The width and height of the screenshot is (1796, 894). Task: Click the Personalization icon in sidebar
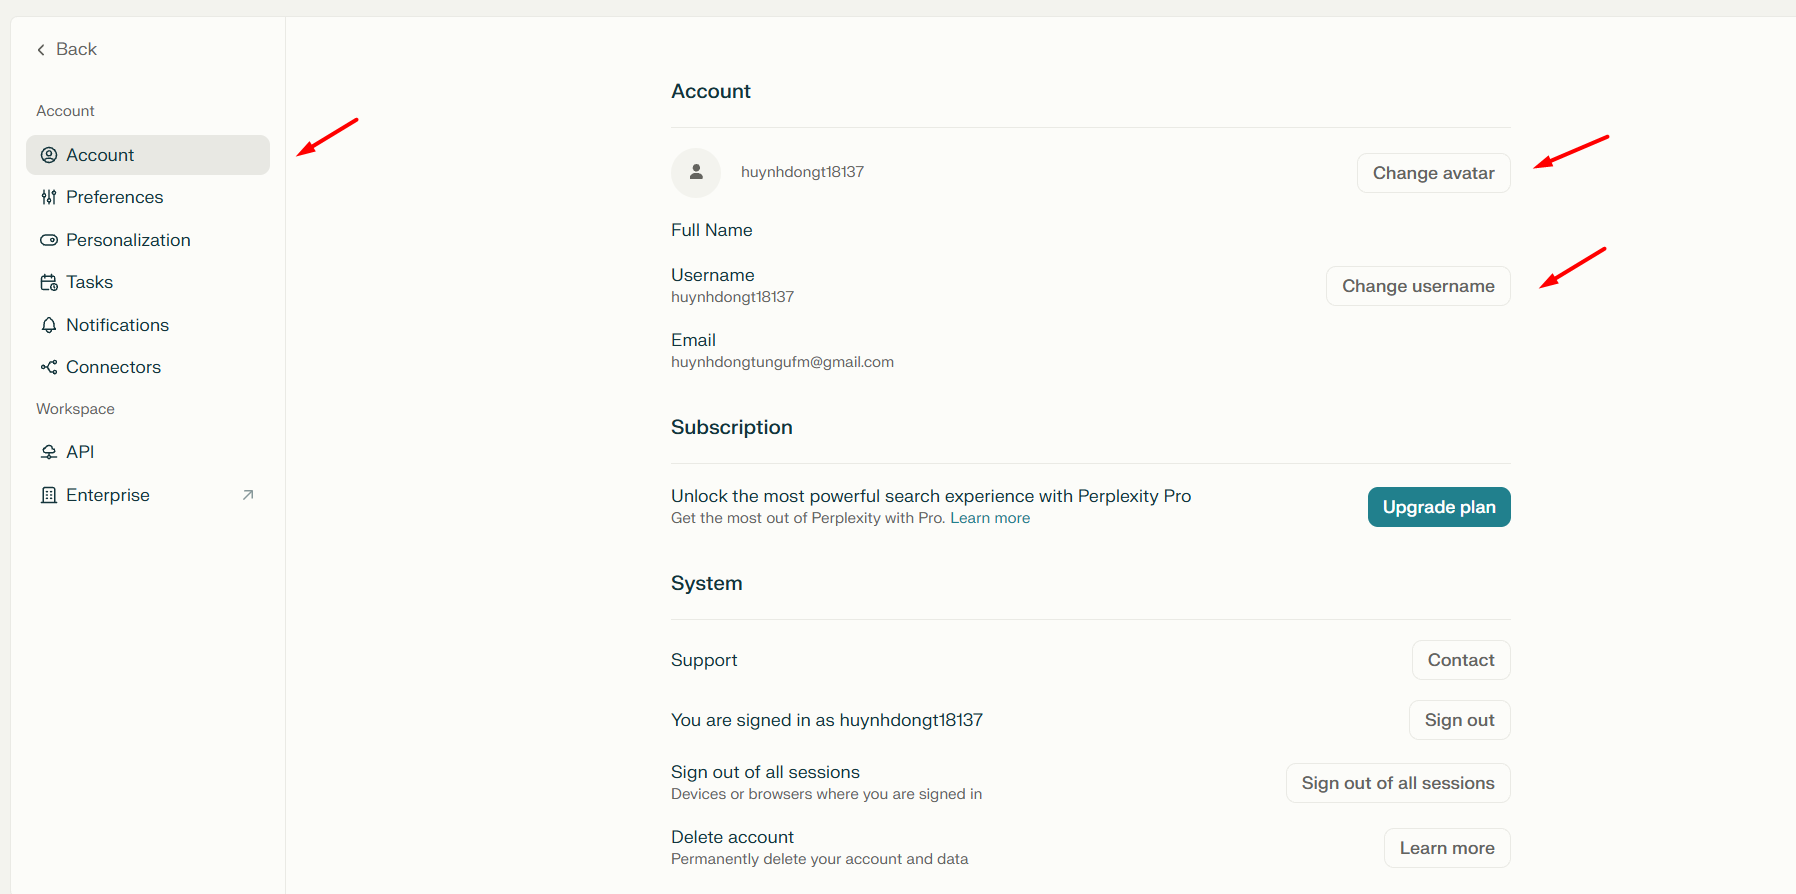click(48, 240)
